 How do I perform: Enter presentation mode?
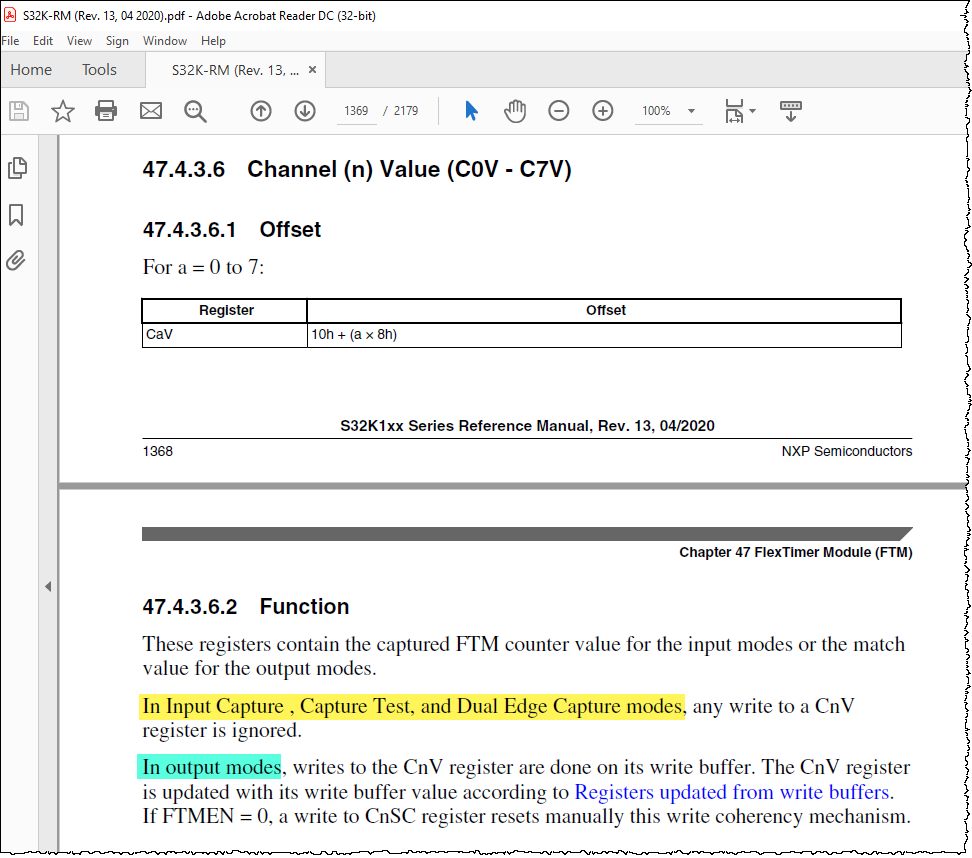click(791, 111)
